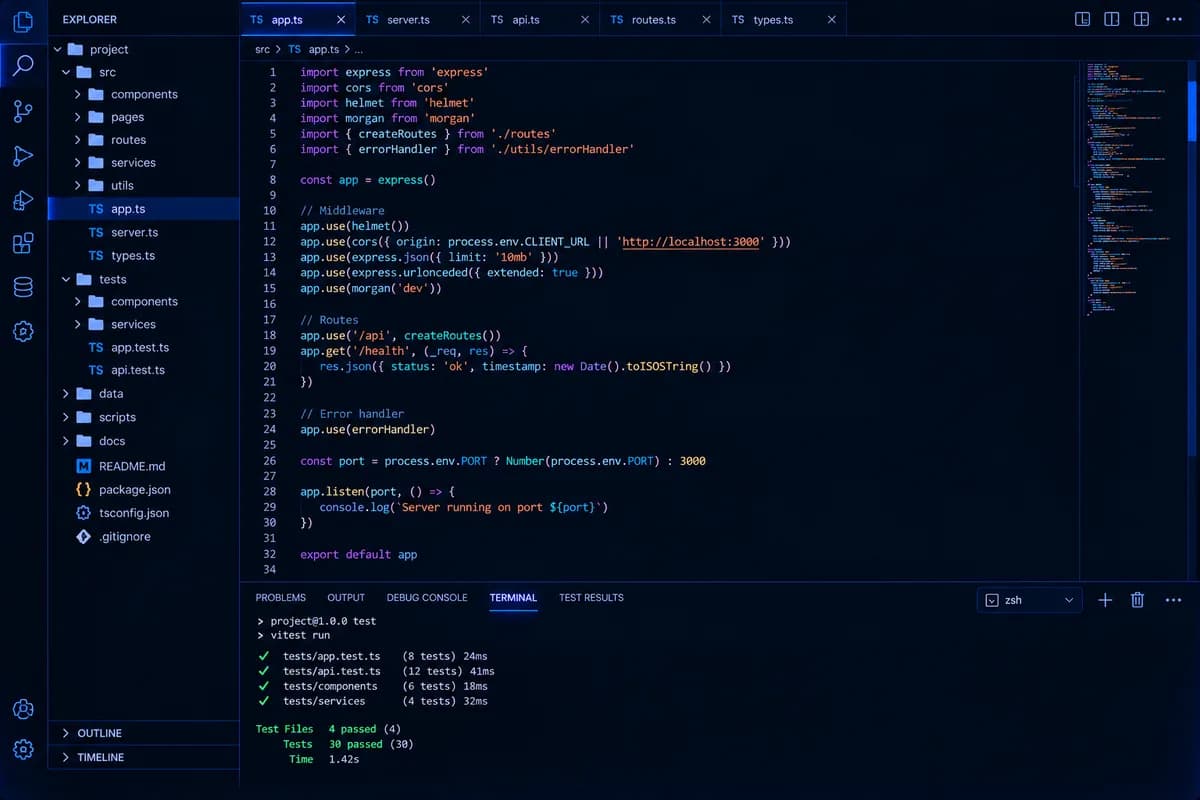Viewport: 1200px width, 800px height.
Task: Open the zsh terminal shell dropdown
Action: [x=1029, y=600]
